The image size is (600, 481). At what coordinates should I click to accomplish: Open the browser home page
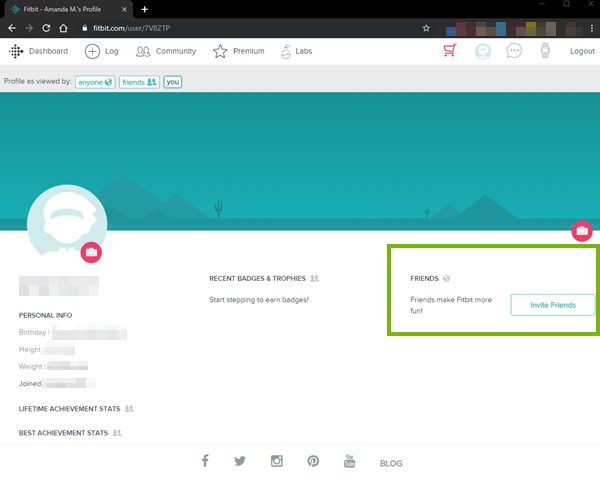[x=64, y=28]
